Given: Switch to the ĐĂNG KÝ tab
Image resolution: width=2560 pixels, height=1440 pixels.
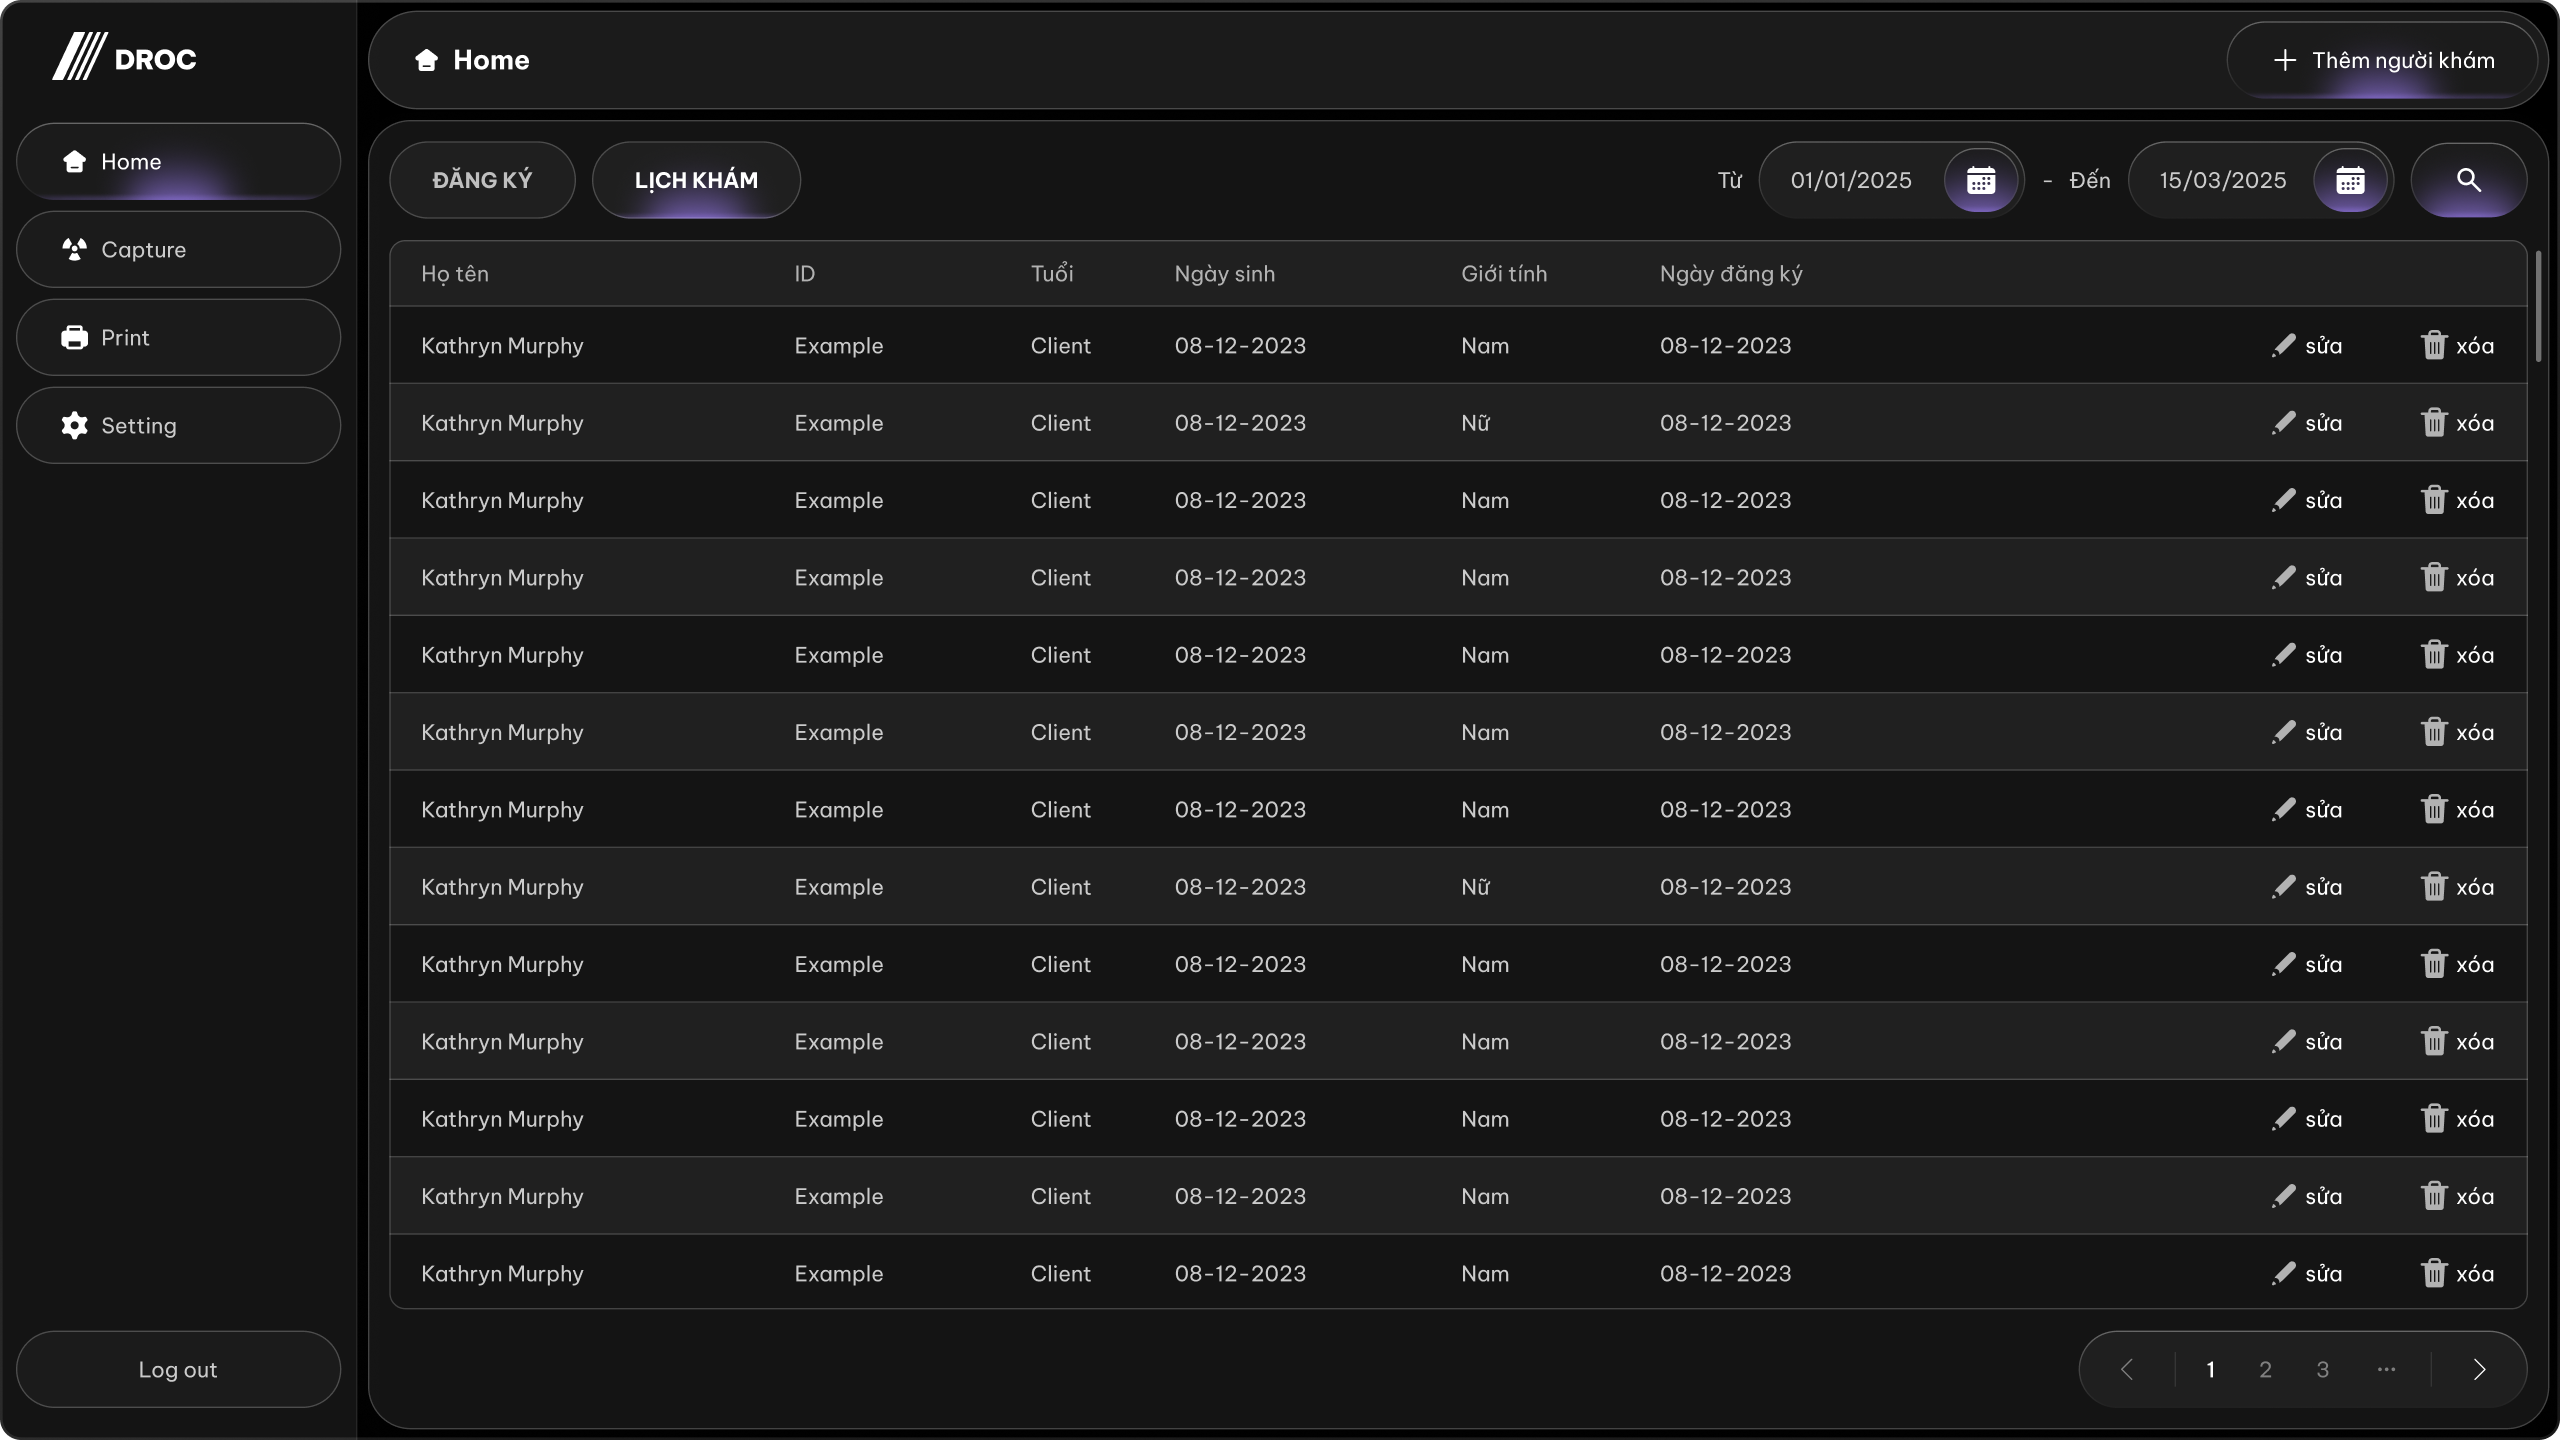Looking at the screenshot, I should click(482, 180).
